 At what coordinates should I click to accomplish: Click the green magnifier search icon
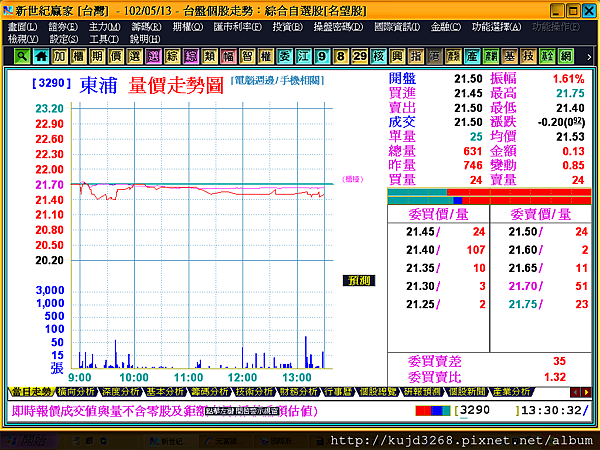[x=22, y=56]
